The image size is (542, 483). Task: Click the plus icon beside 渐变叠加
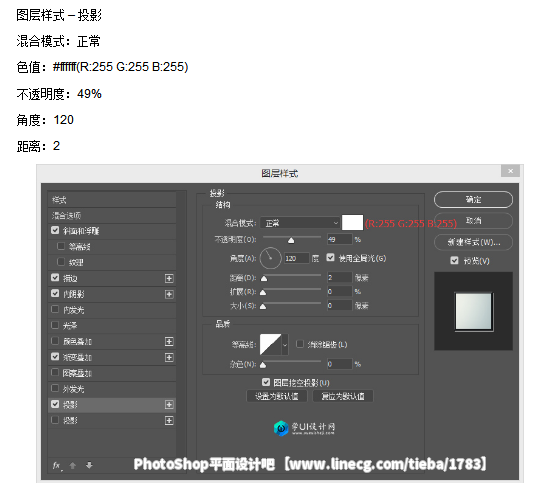[169, 357]
